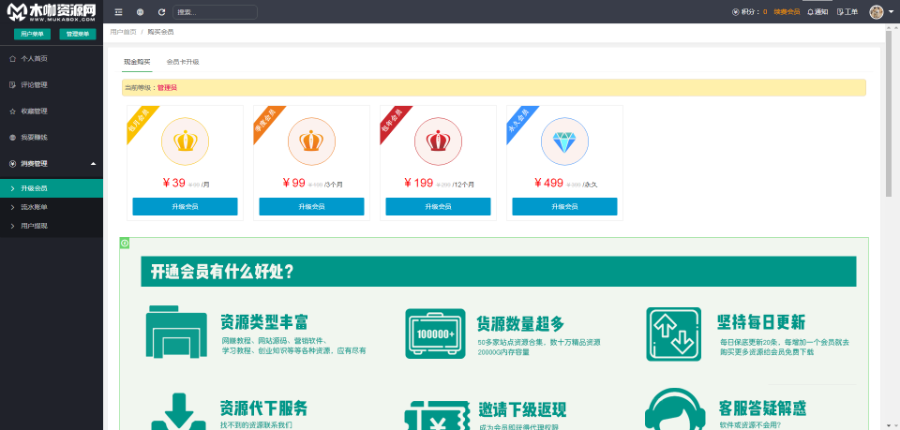This screenshot has width=900, height=430.
Task: Switch to the 会员卡升级 tab
Action: point(182,62)
